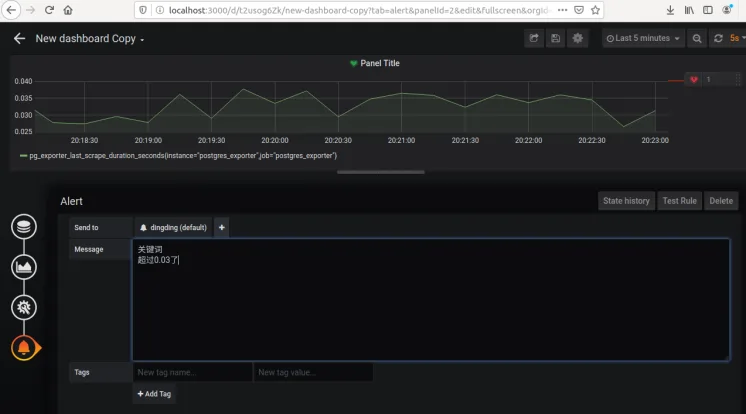Select the Alert tab bell icon
This screenshot has height=414, width=746.
(x=25, y=348)
